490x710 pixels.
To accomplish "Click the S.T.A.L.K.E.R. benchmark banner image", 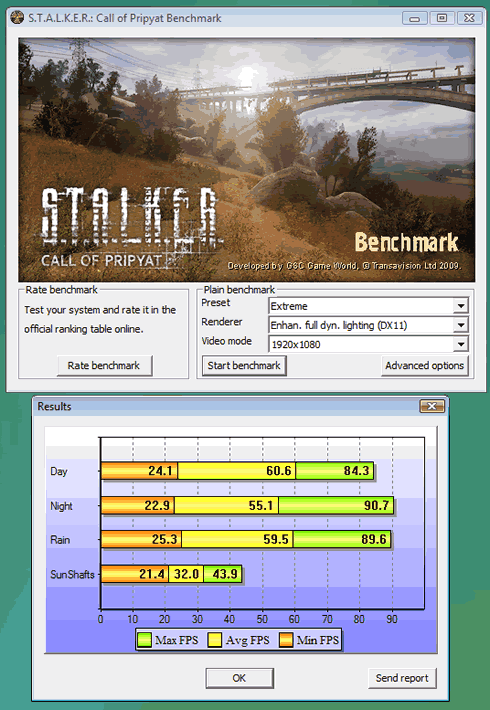I will [246, 160].
